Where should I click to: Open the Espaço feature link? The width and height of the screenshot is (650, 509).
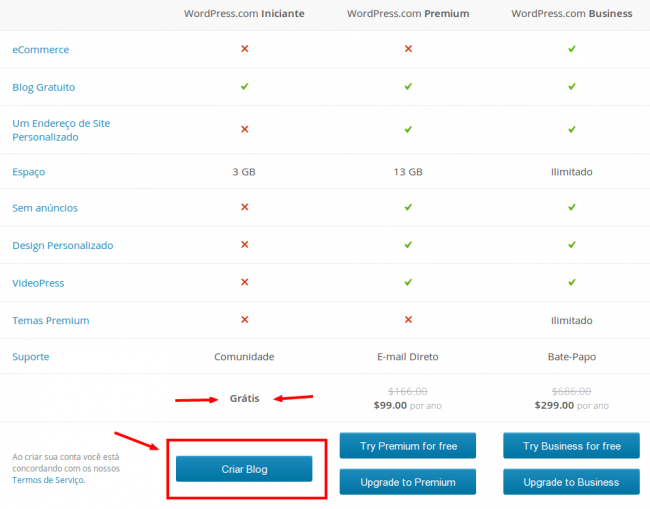29,172
